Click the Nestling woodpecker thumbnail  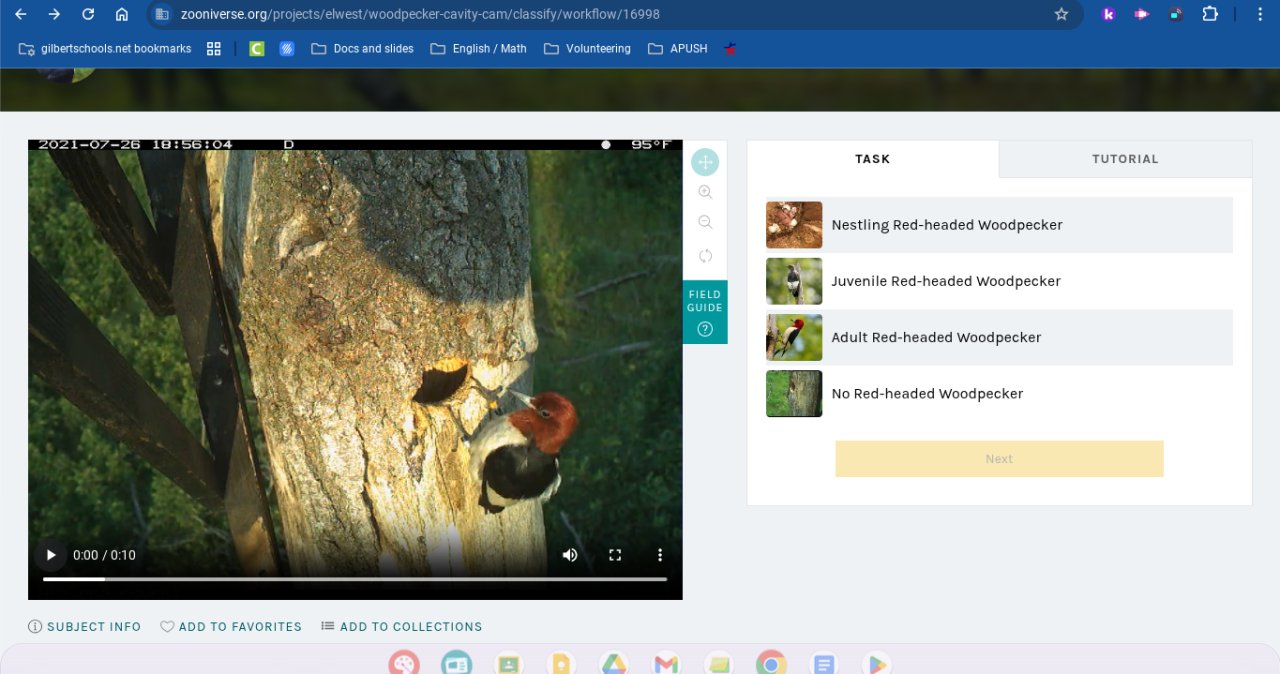pyautogui.click(x=794, y=225)
